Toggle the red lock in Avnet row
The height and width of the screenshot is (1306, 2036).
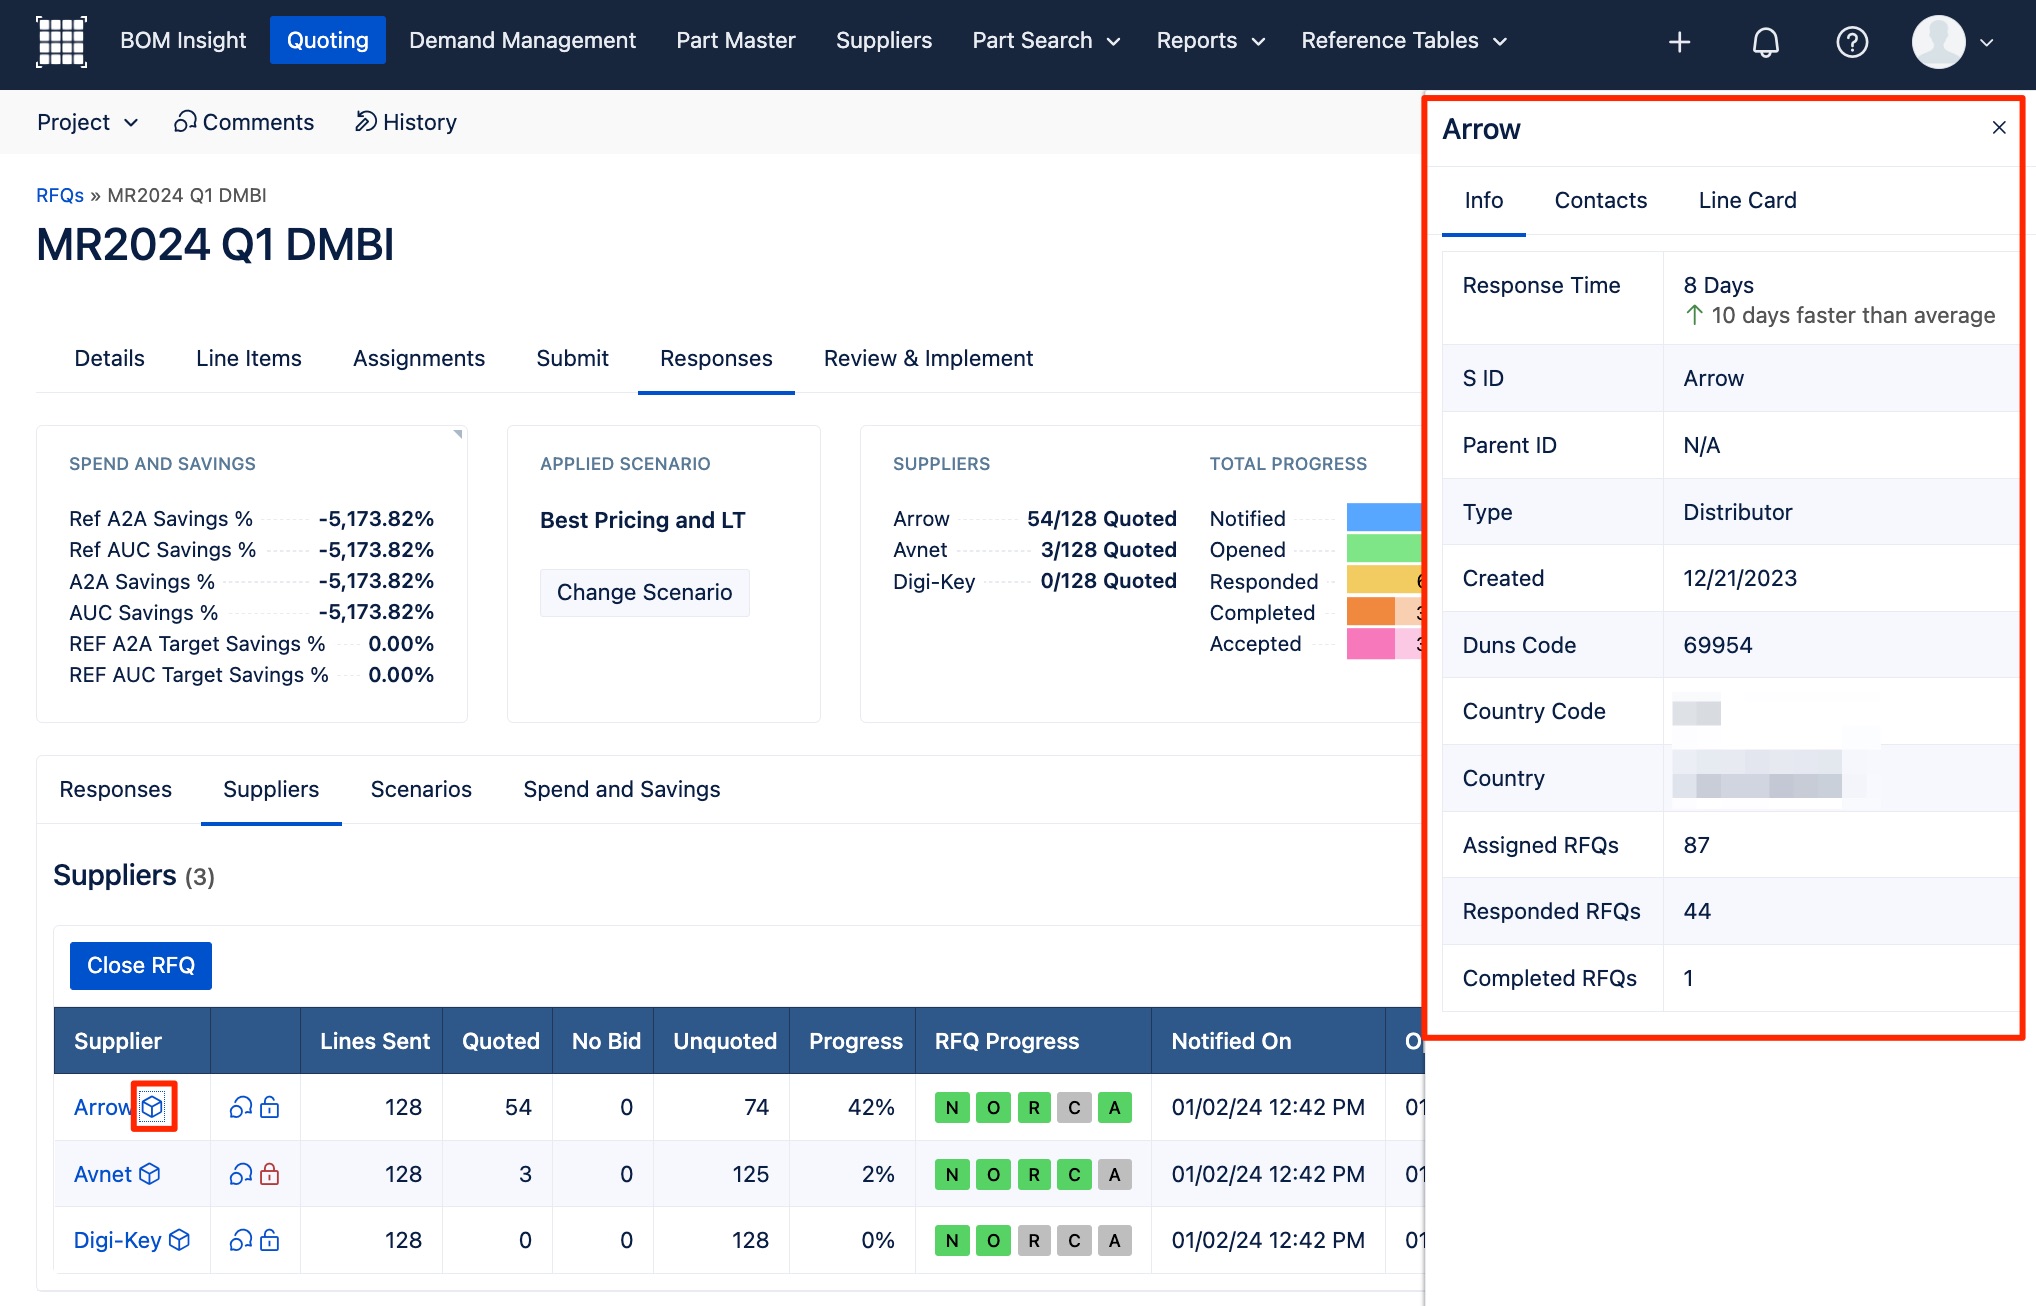pos(270,1173)
